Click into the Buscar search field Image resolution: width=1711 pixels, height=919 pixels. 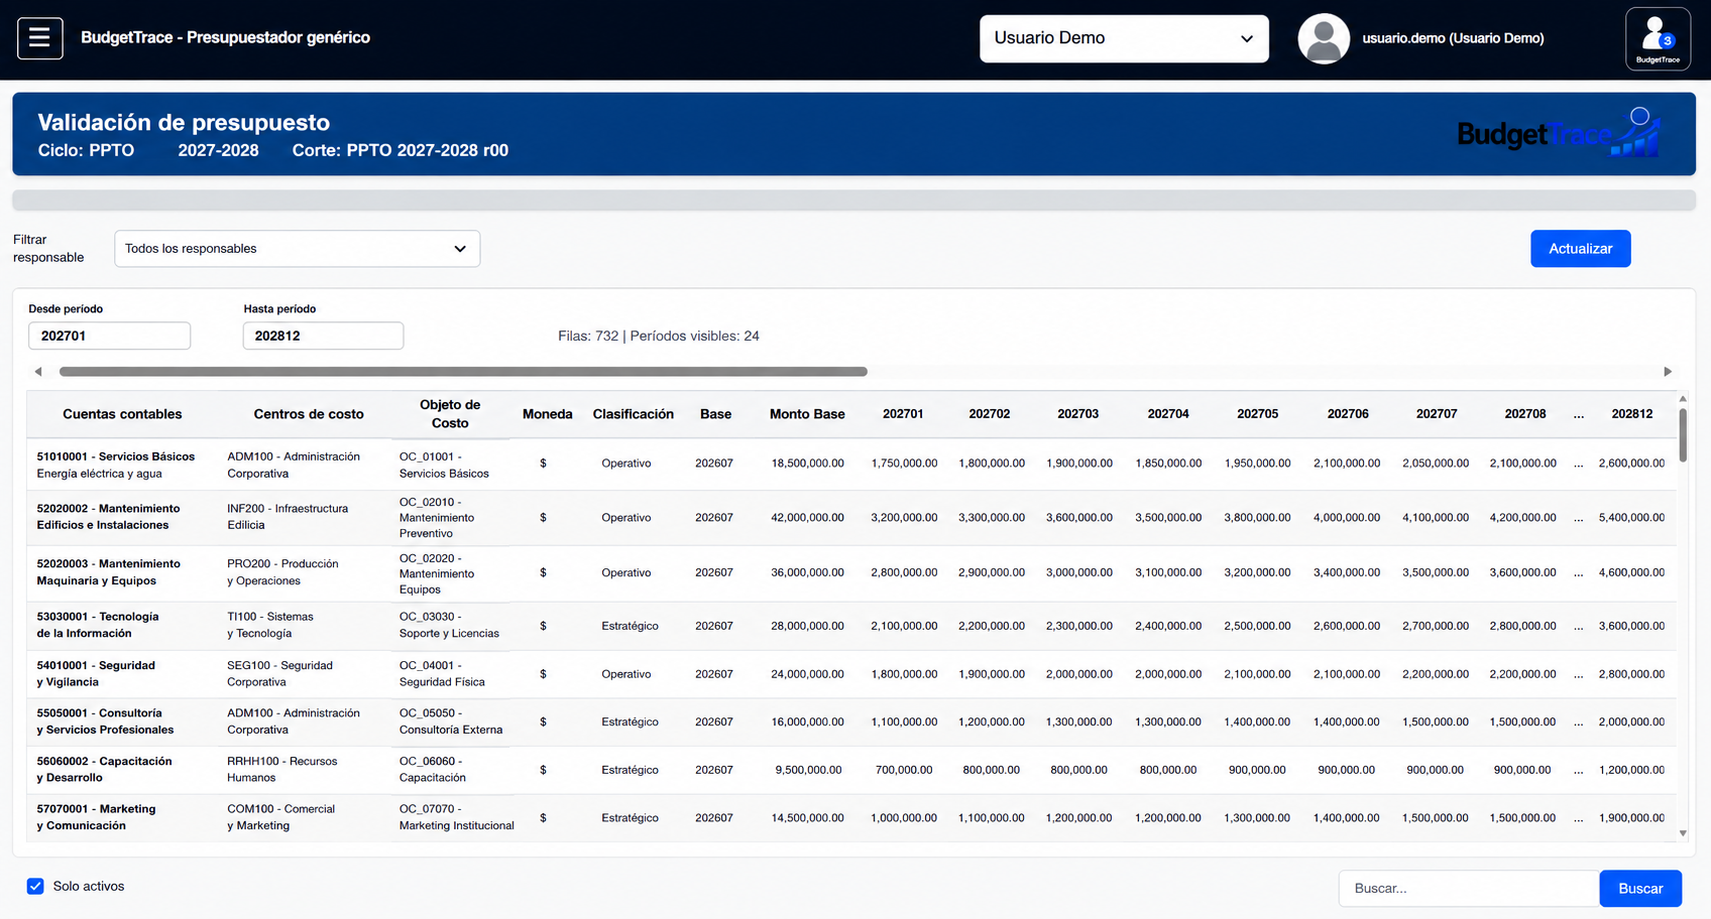click(1468, 888)
